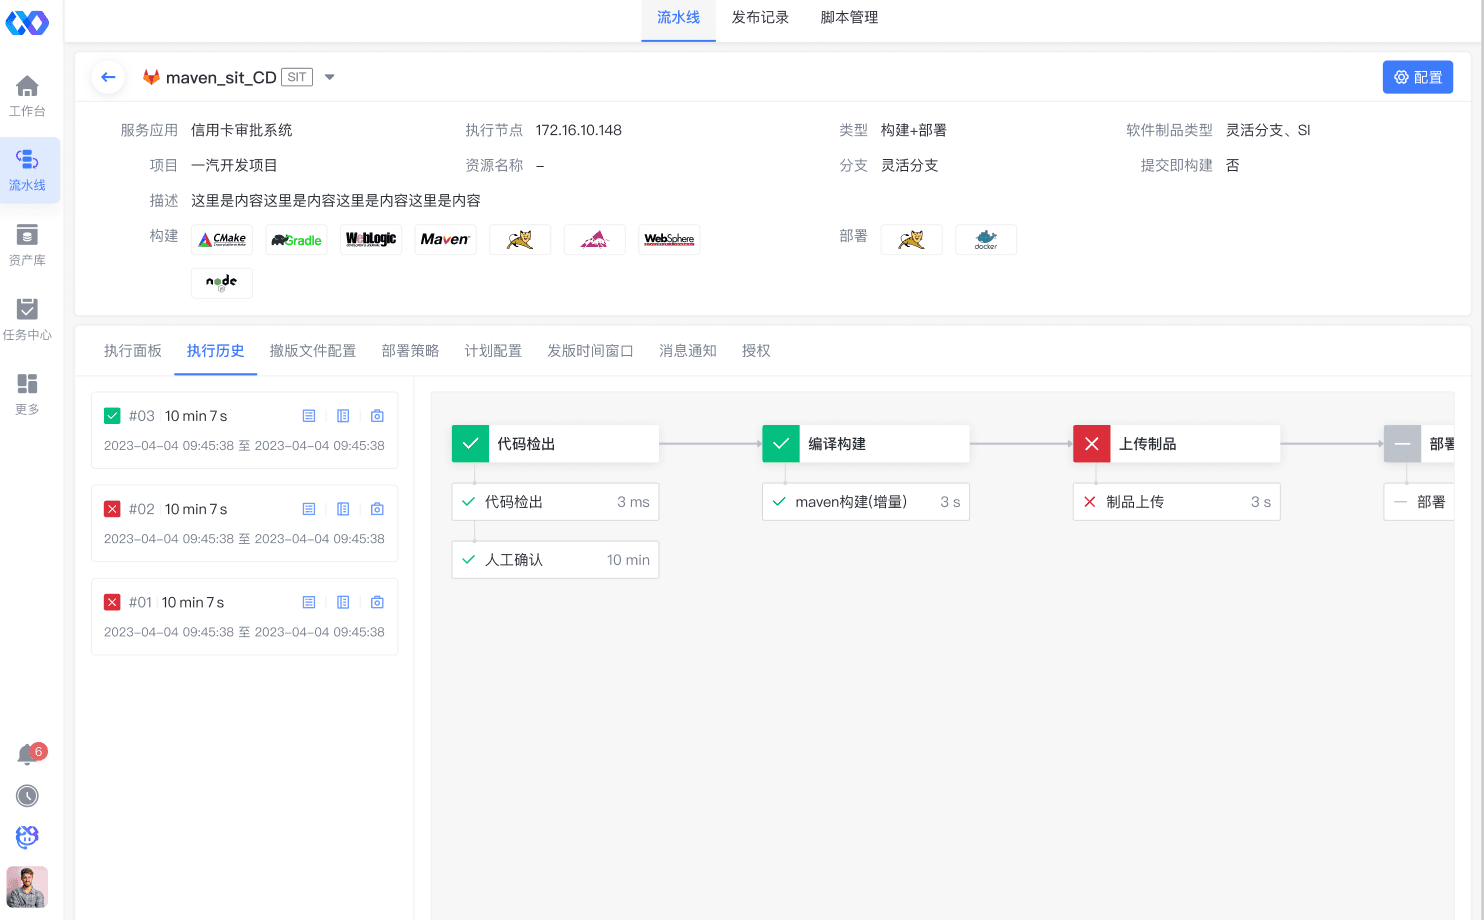
Task: Click the notification bell with badge
Action: (28, 755)
